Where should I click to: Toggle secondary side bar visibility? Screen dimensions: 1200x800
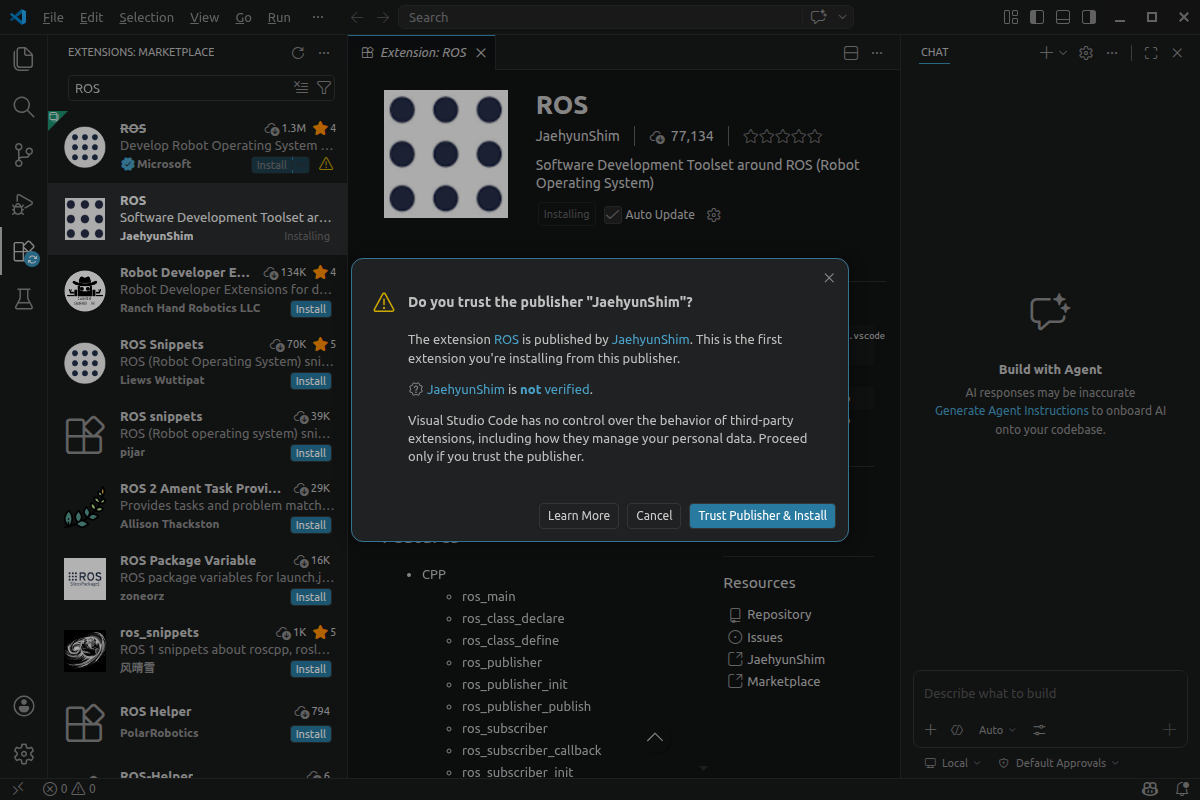(x=1089, y=17)
